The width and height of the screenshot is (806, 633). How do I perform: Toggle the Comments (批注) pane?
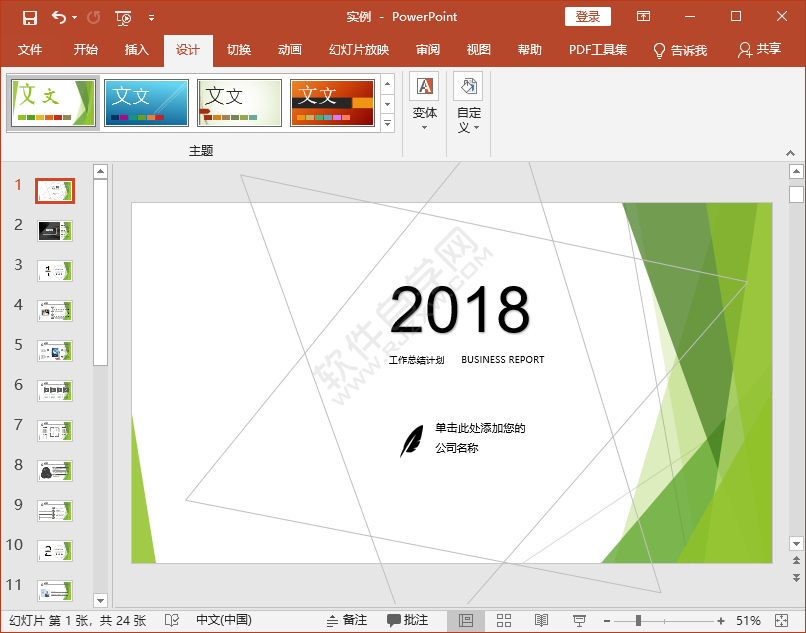[407, 620]
